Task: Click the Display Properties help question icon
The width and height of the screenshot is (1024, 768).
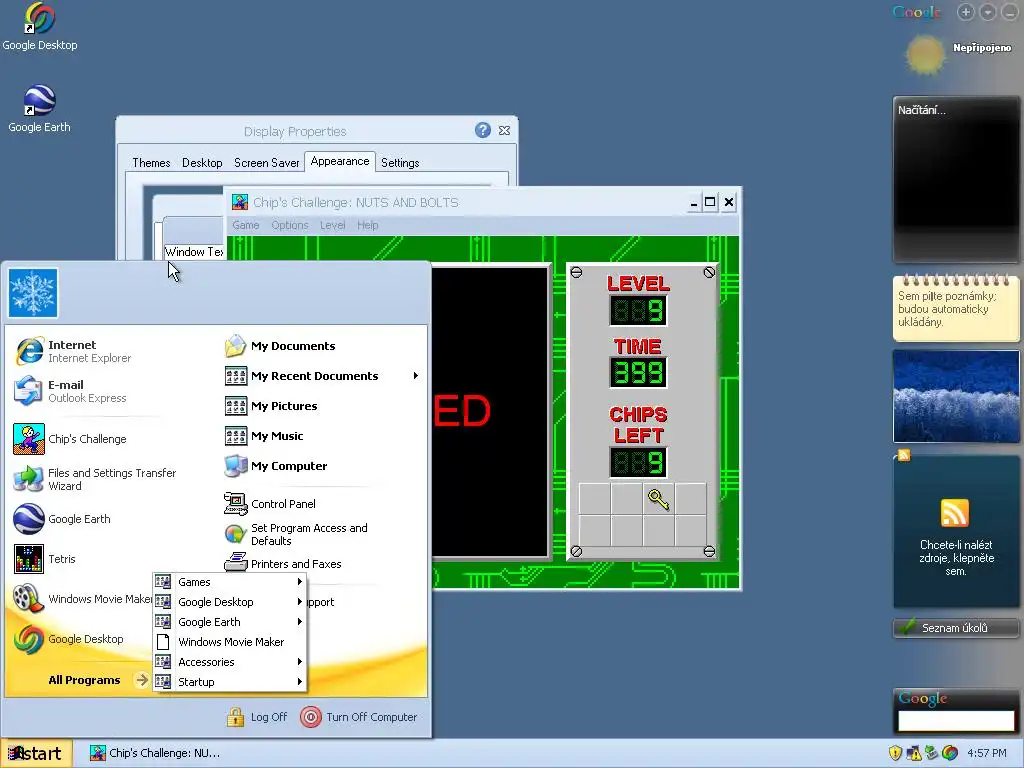Action: point(483,130)
